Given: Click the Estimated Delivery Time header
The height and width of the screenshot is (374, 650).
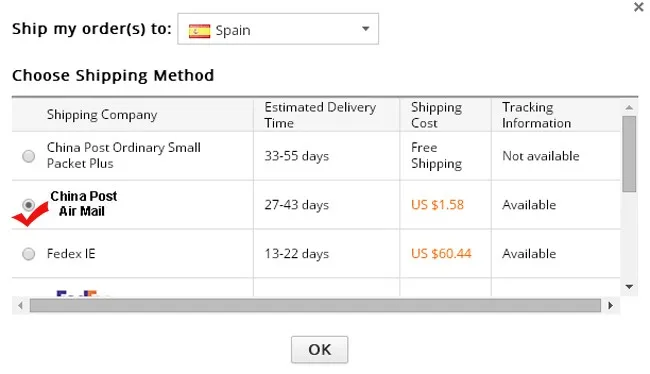Looking at the screenshot, I should (320, 115).
